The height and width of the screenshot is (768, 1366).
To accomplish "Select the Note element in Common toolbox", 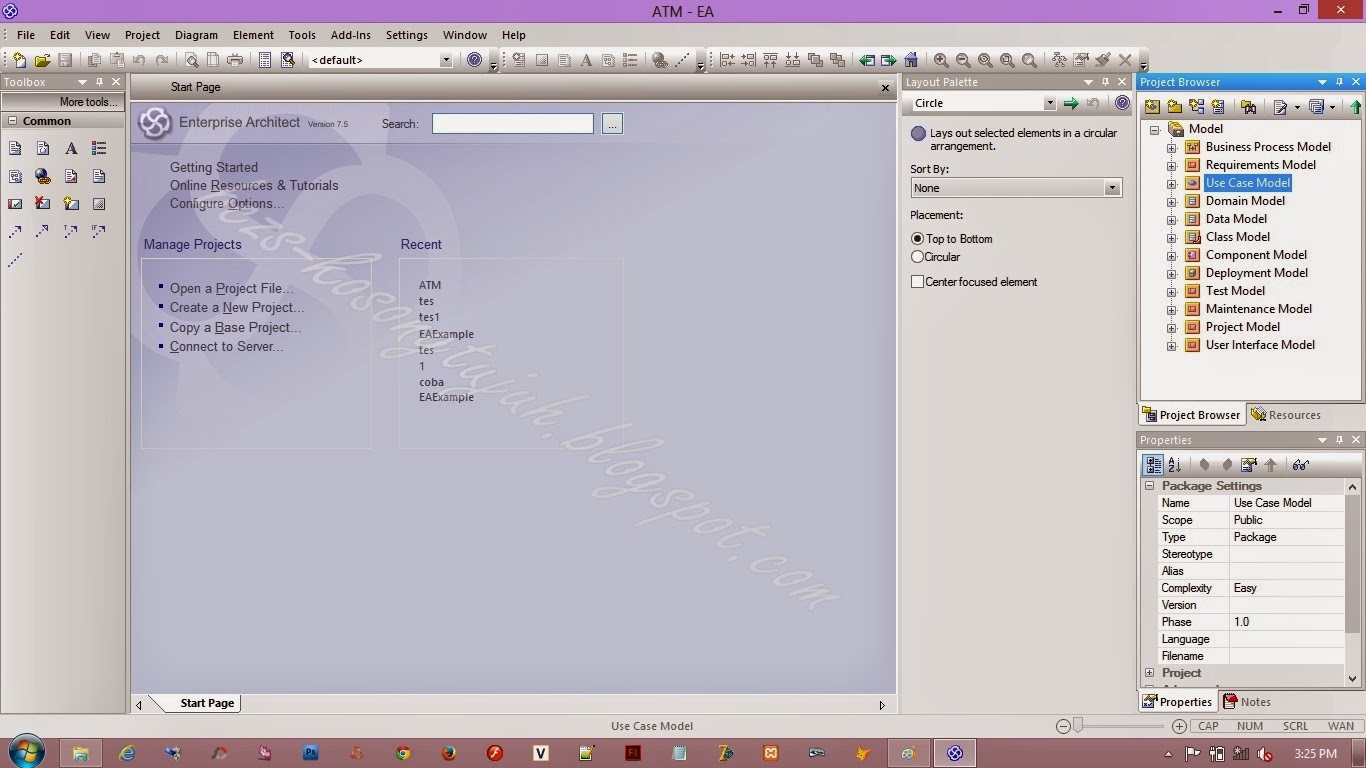I will click(x=15, y=148).
